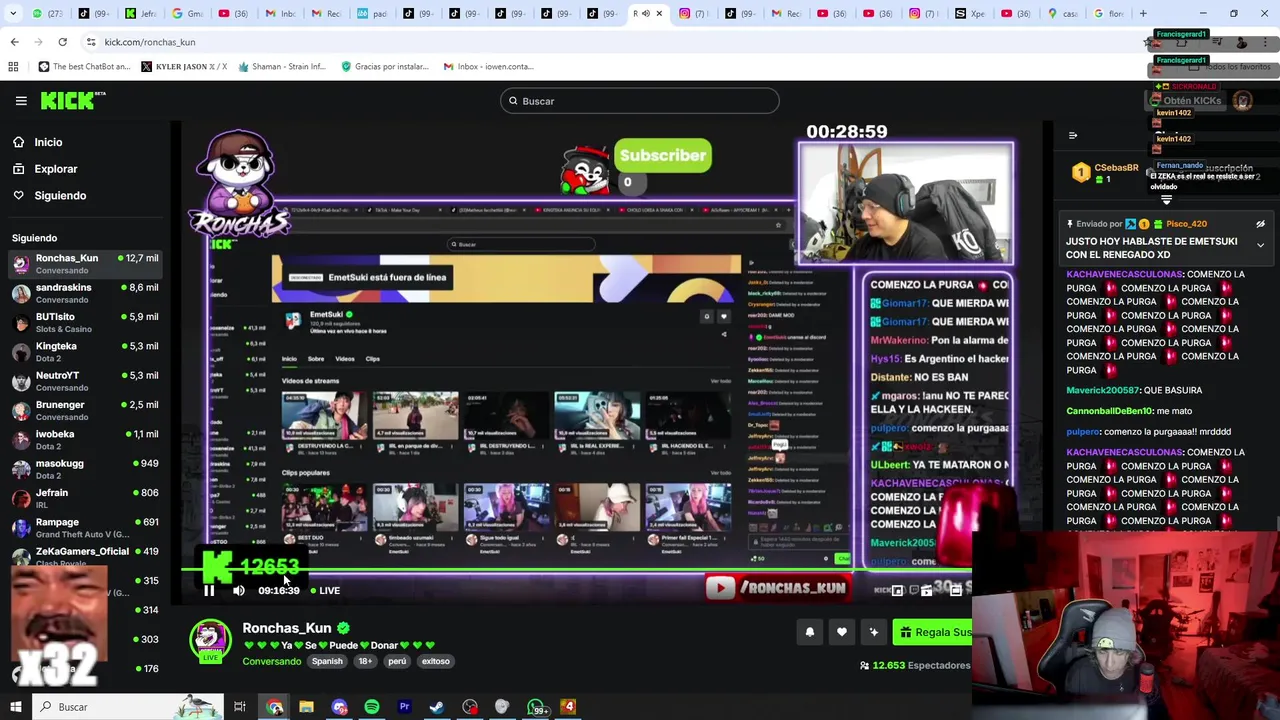Pause the live stream video
The image size is (1280, 720).
click(x=209, y=590)
